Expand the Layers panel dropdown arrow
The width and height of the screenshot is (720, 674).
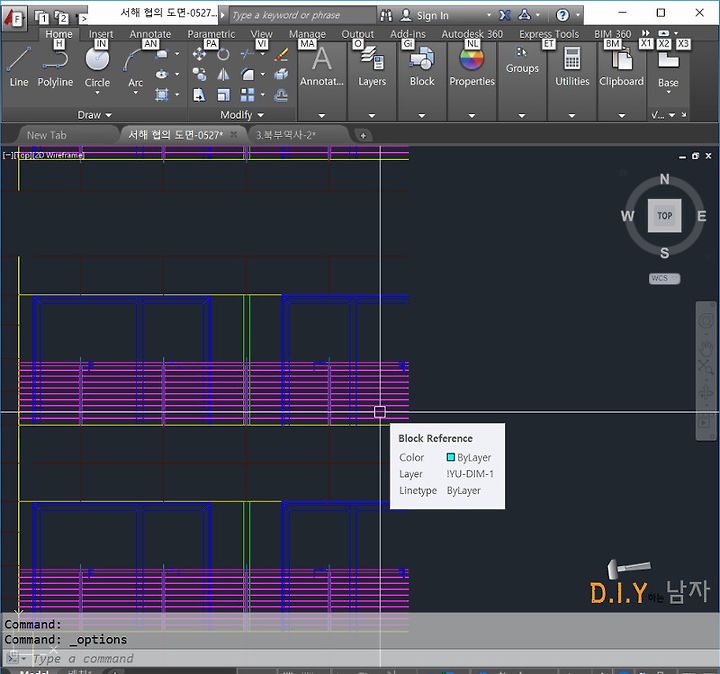coord(372,116)
